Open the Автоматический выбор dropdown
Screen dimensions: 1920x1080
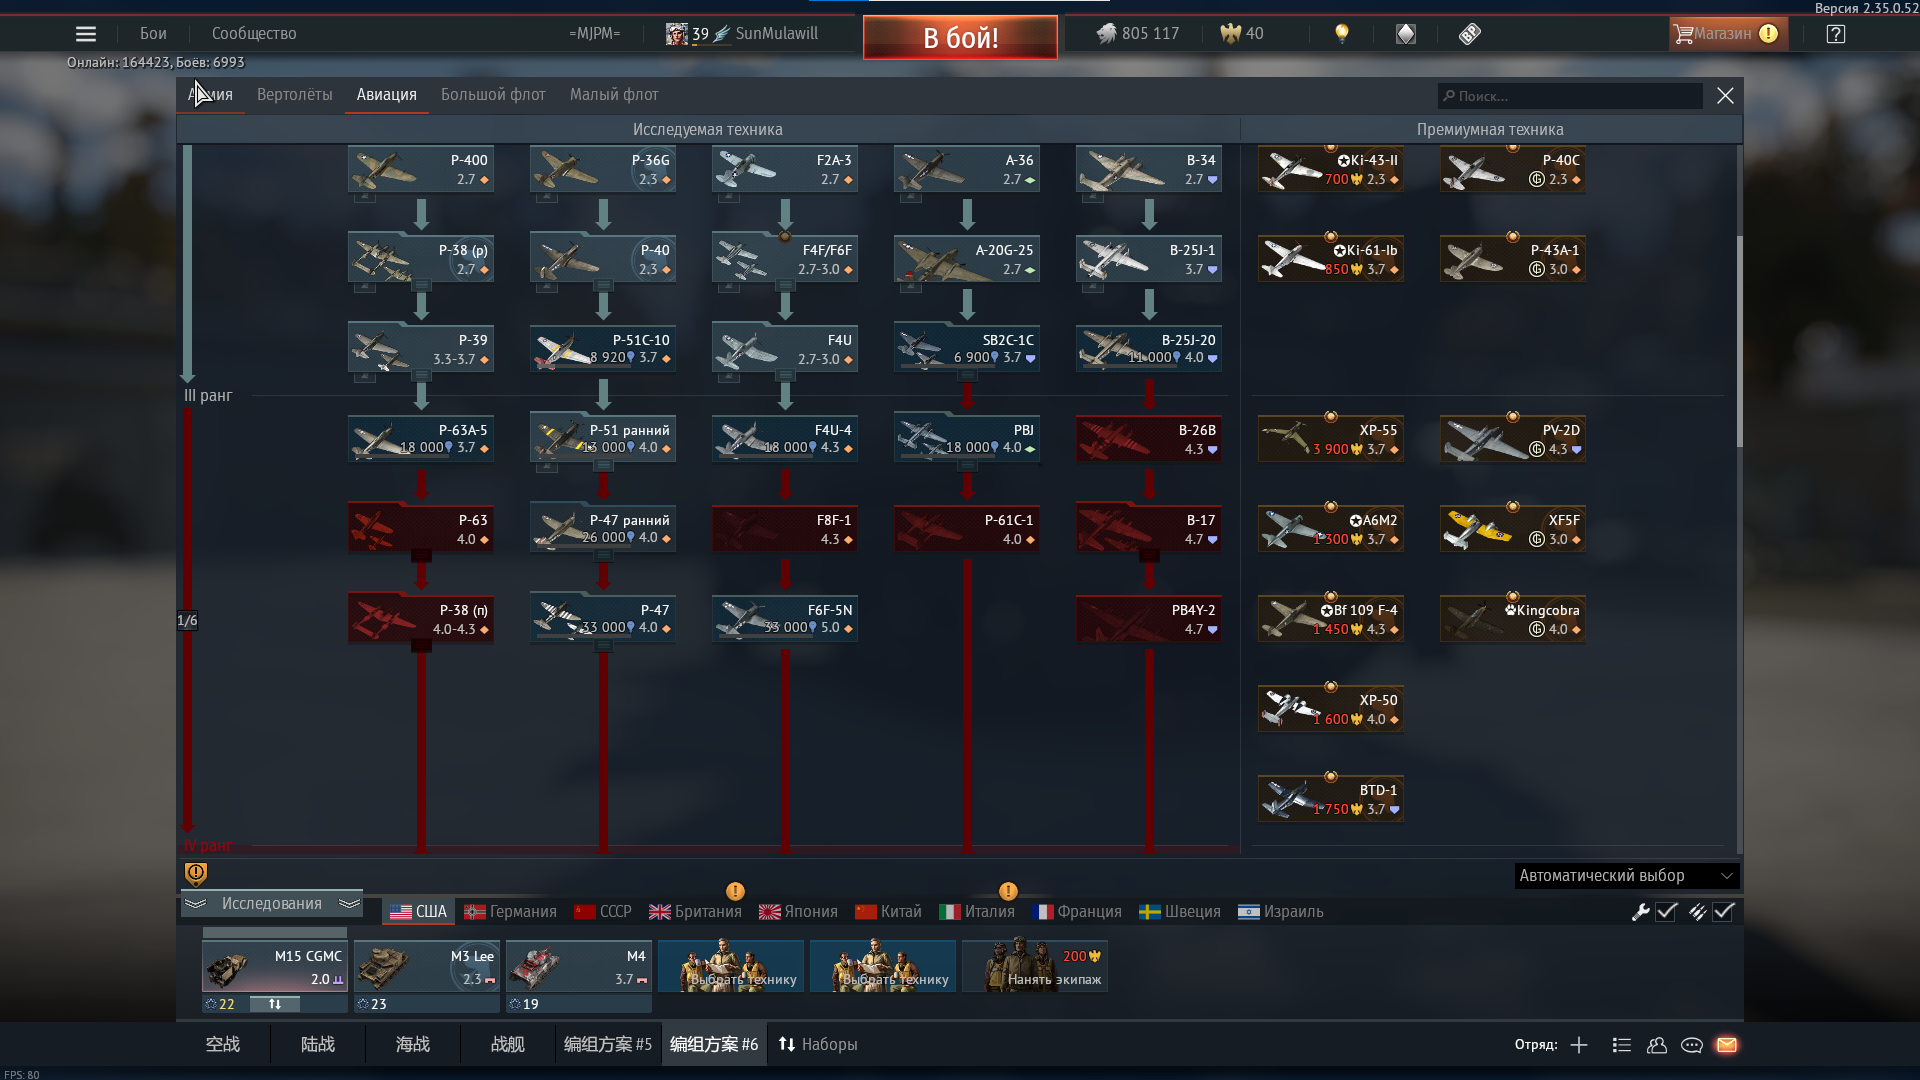pos(1627,876)
